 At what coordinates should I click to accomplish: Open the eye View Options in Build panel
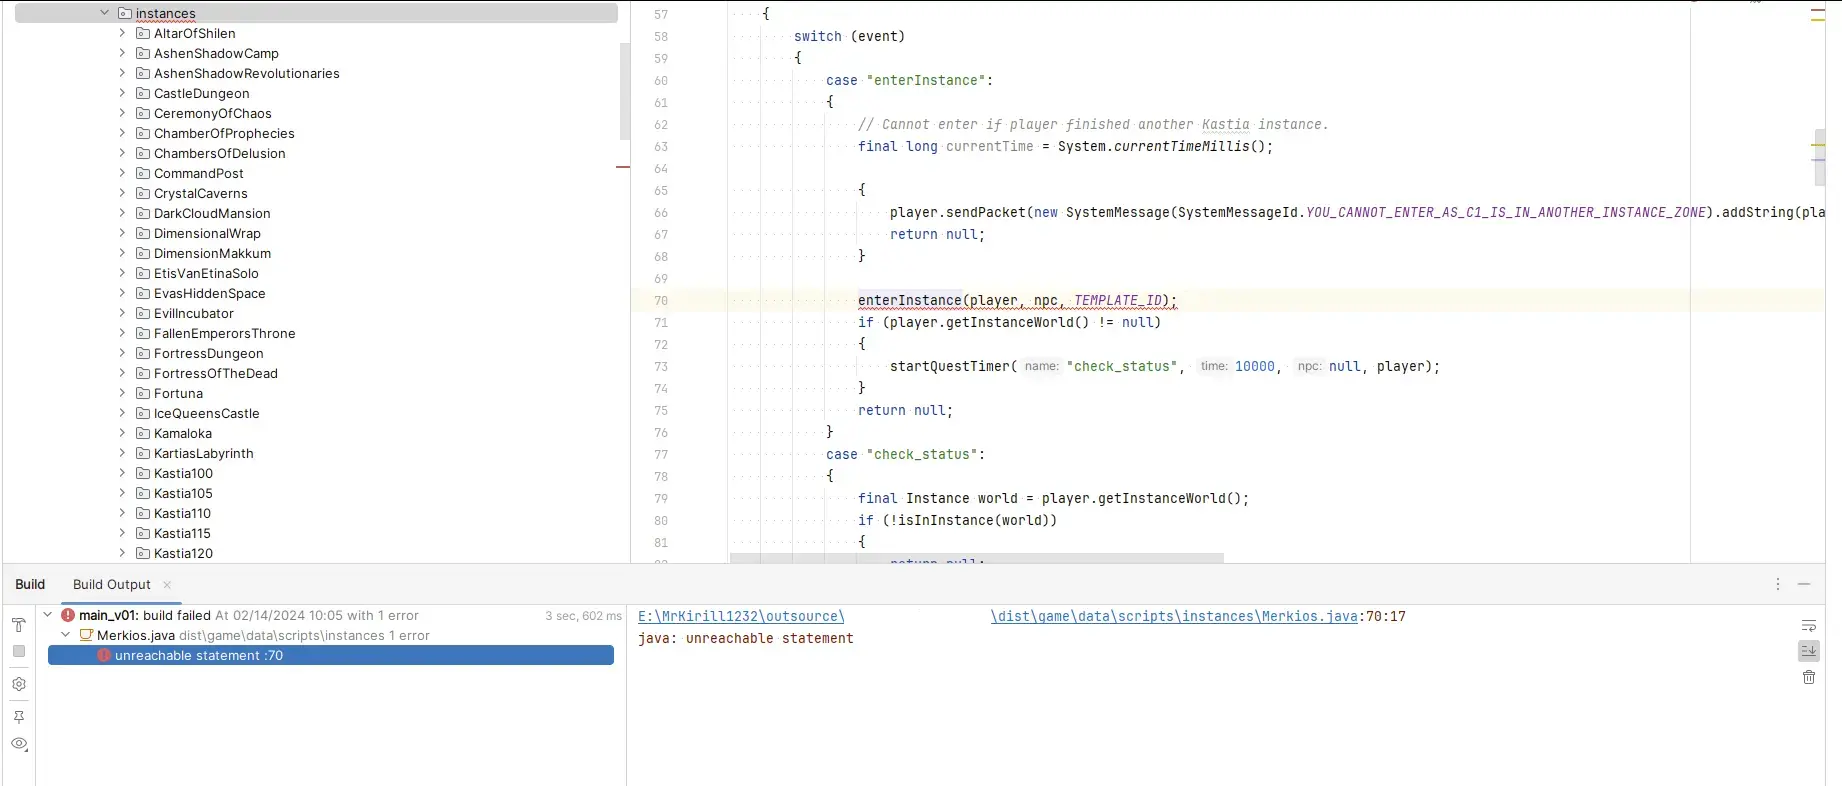[18, 744]
